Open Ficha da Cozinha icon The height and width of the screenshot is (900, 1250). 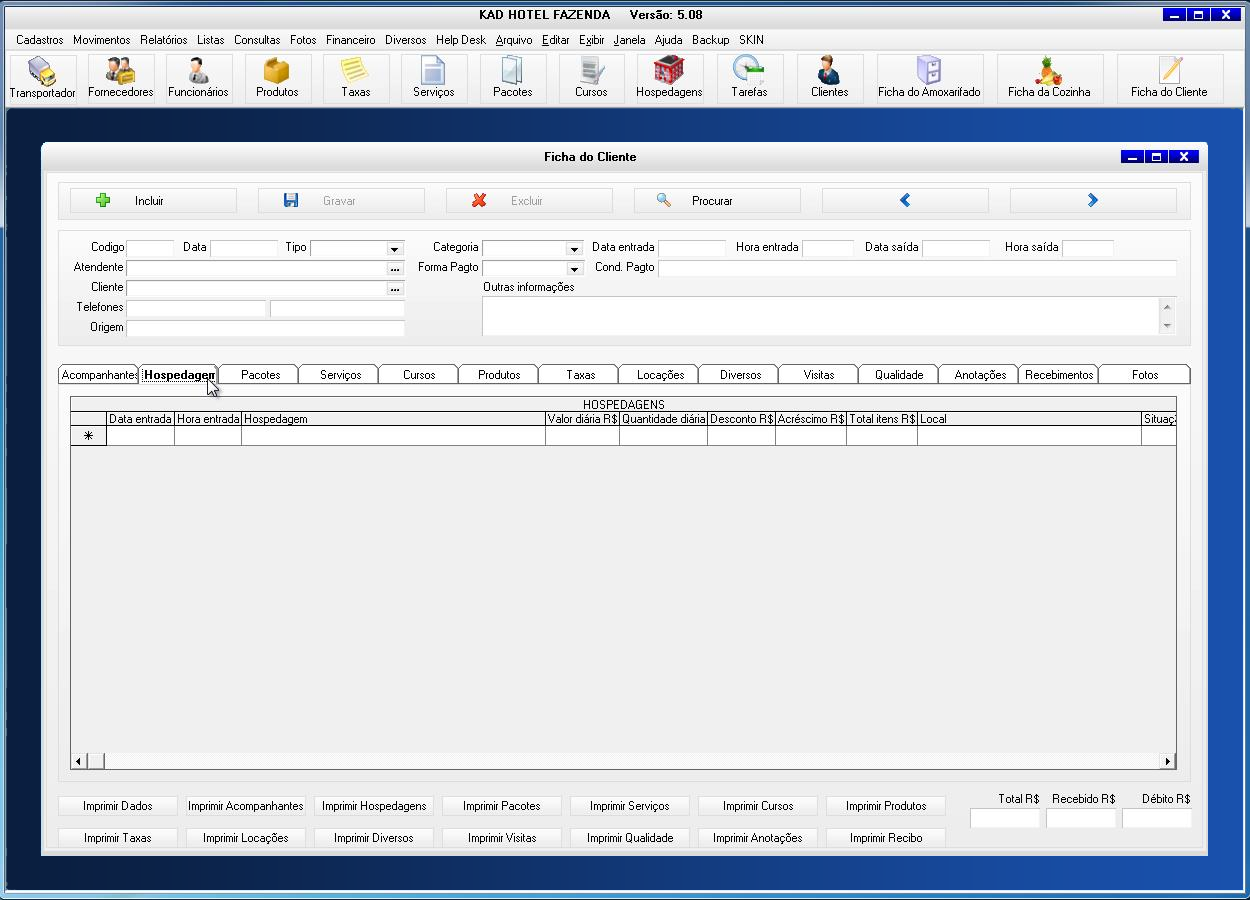coord(1049,78)
